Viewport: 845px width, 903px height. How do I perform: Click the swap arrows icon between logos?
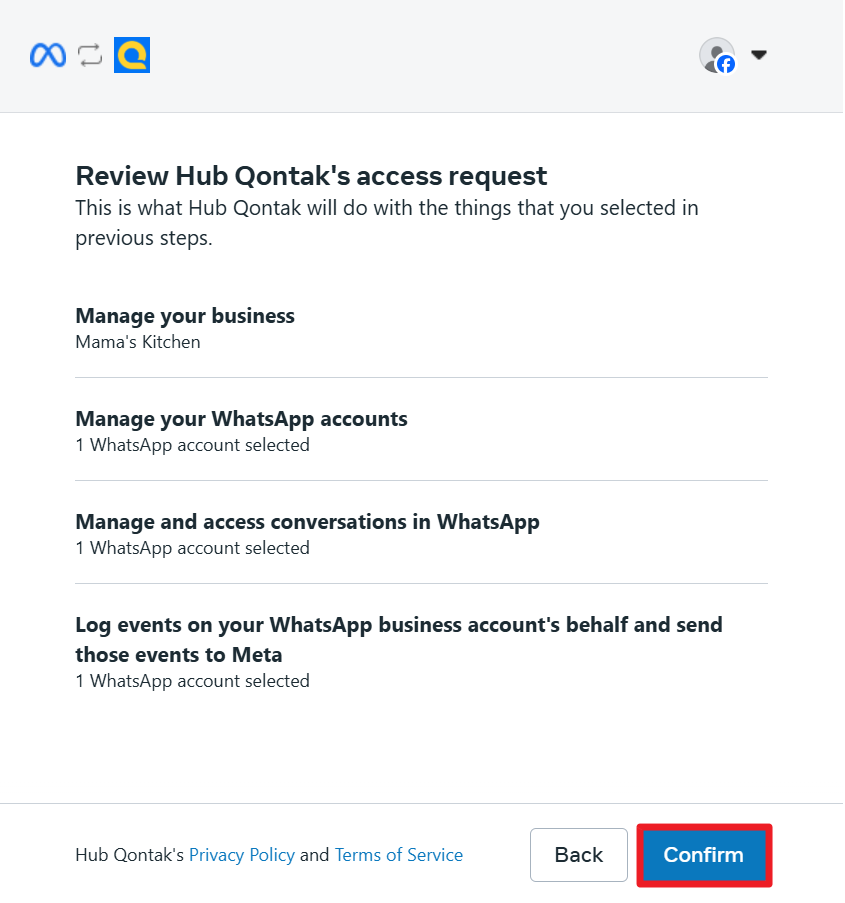pyautogui.click(x=90, y=56)
